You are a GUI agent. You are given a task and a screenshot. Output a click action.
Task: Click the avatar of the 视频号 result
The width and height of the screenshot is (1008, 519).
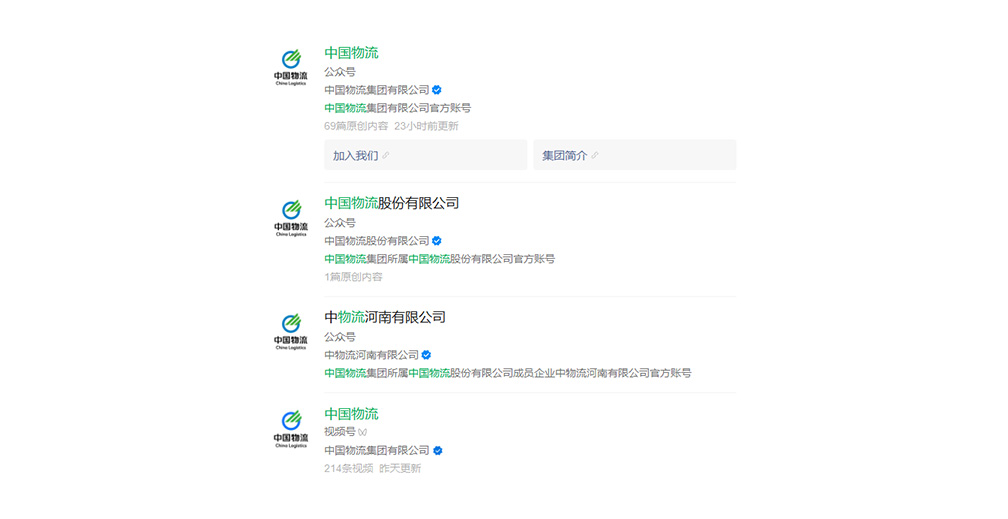[x=291, y=429]
